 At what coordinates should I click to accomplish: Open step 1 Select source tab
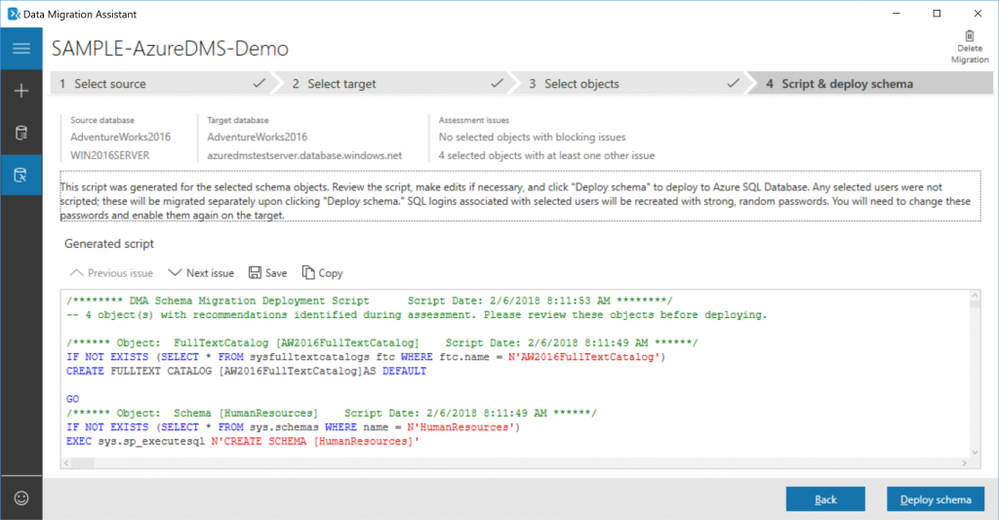click(162, 83)
